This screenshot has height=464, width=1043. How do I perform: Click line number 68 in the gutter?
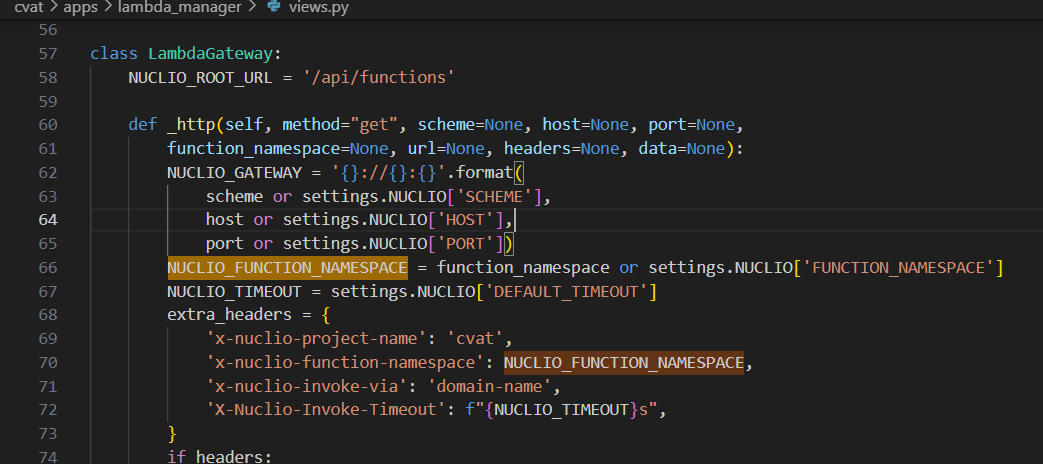click(48, 314)
